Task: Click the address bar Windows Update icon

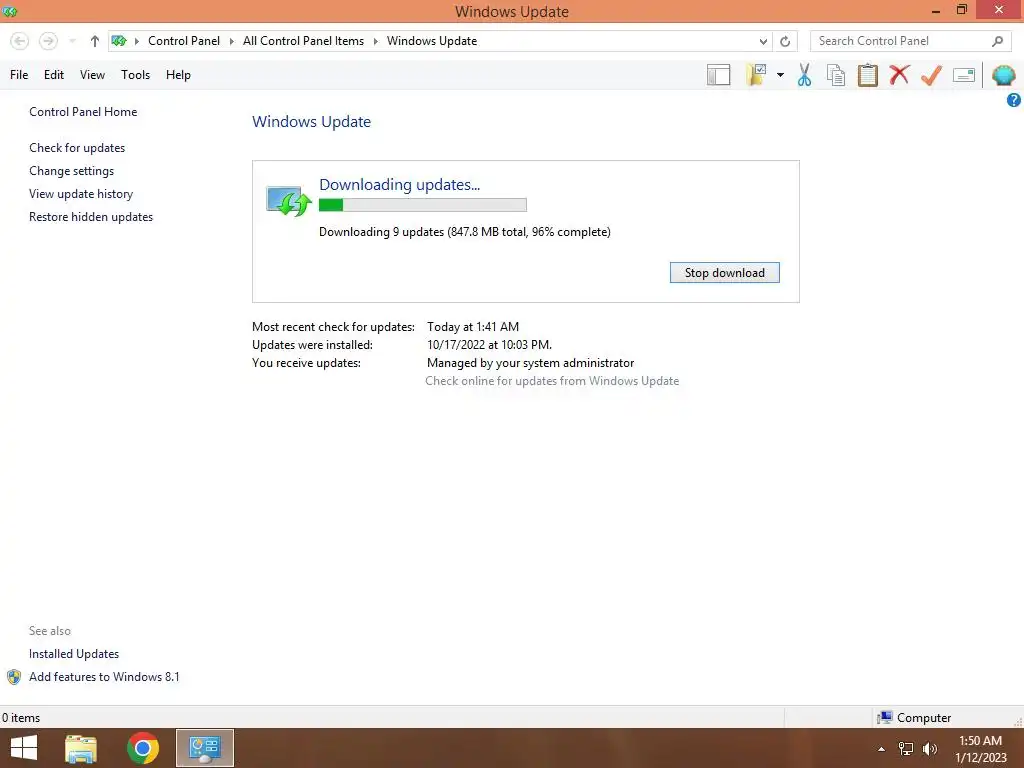Action: tap(119, 41)
